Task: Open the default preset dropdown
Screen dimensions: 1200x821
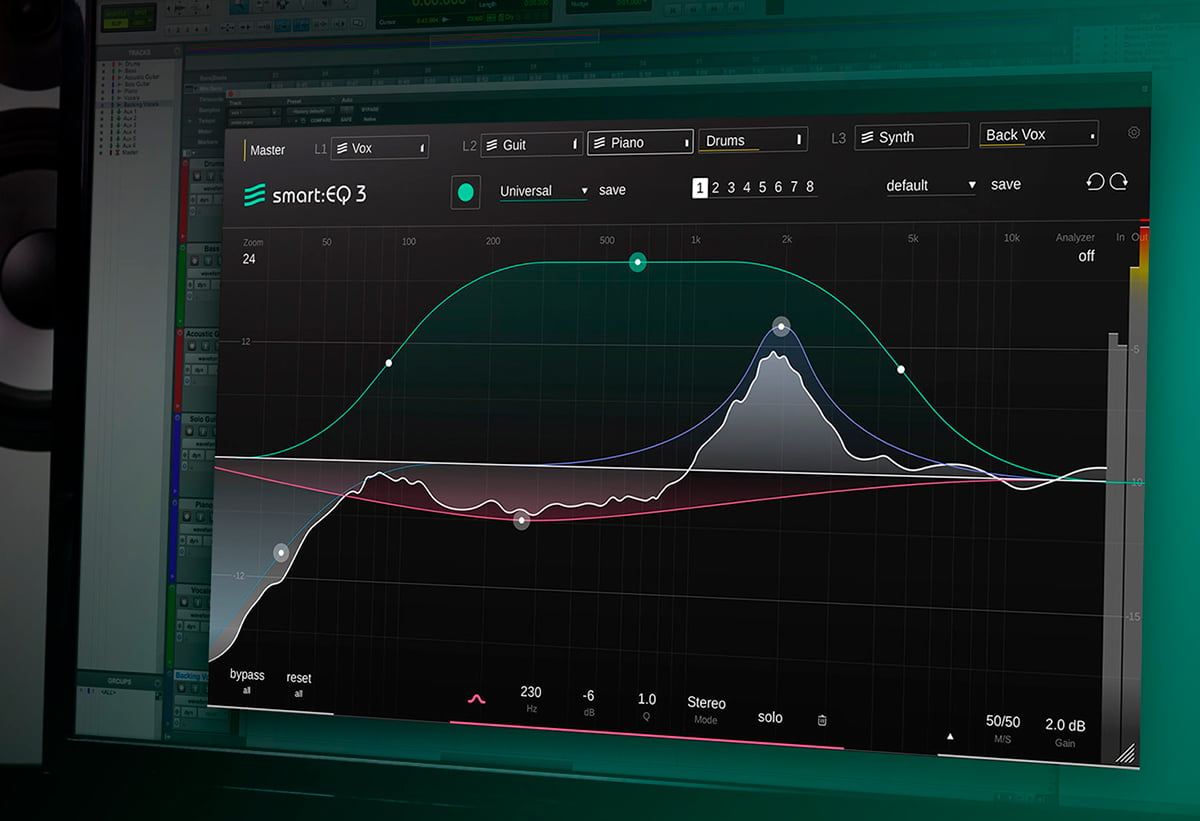Action: (930, 186)
